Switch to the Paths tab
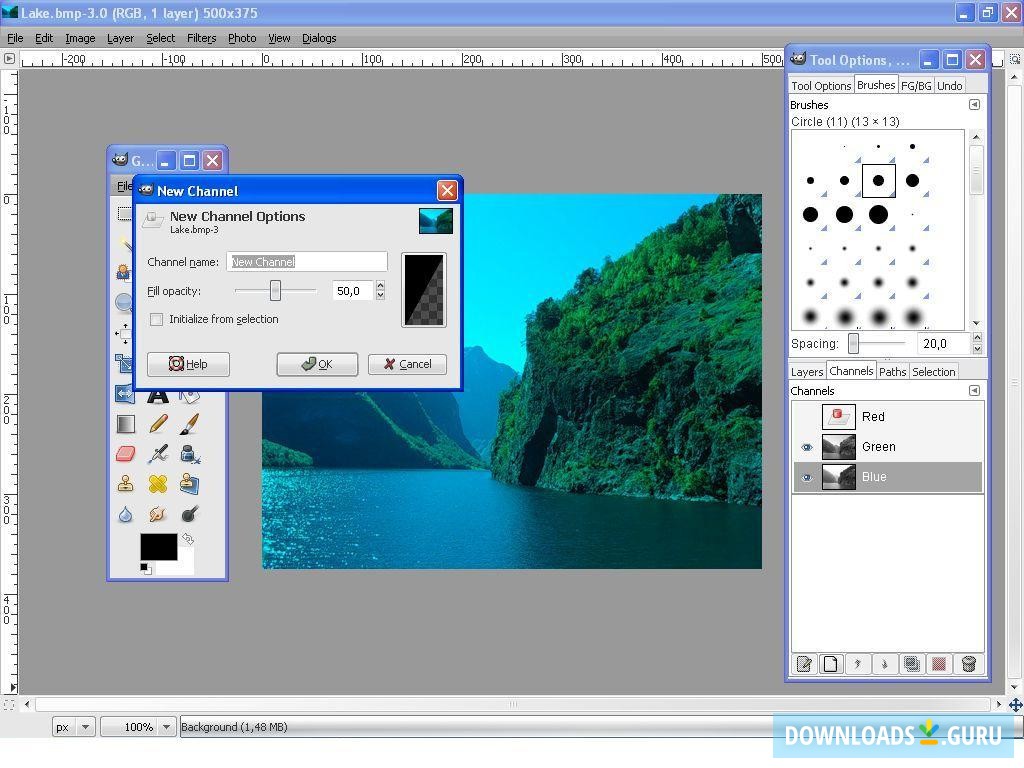The image size is (1024, 768). click(x=892, y=372)
